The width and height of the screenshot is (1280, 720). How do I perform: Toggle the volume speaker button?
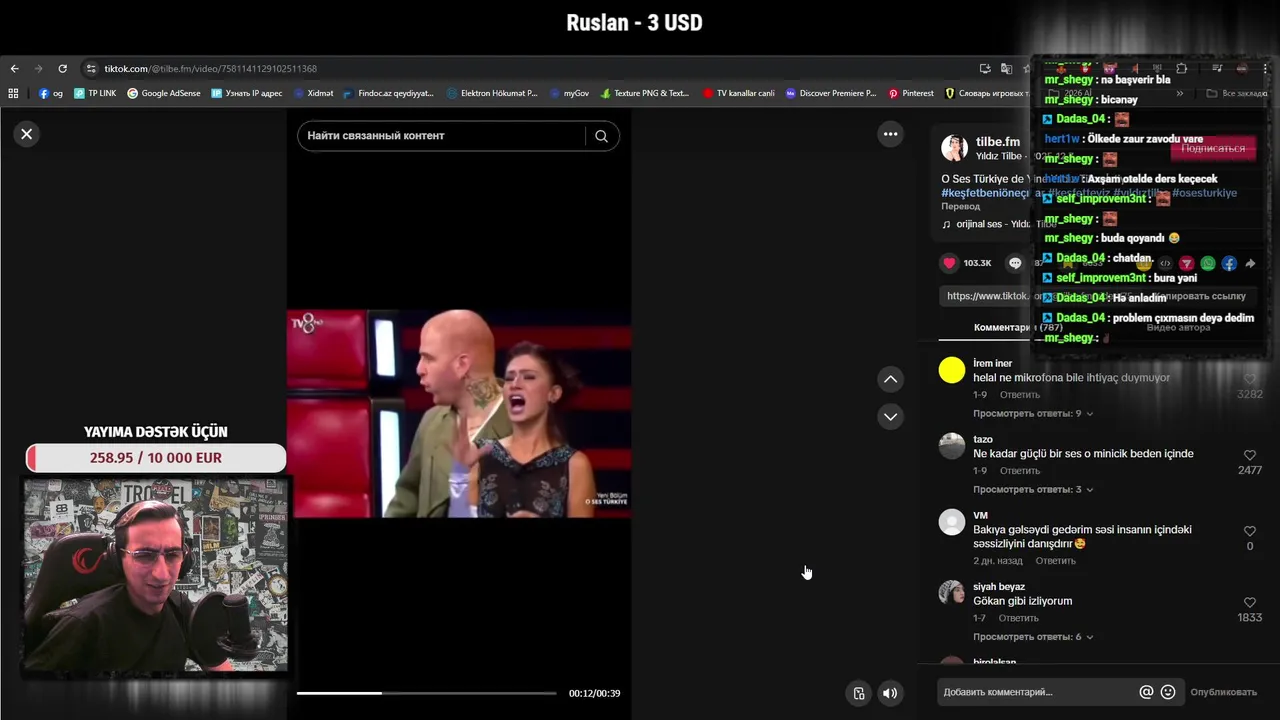pyautogui.click(x=890, y=693)
